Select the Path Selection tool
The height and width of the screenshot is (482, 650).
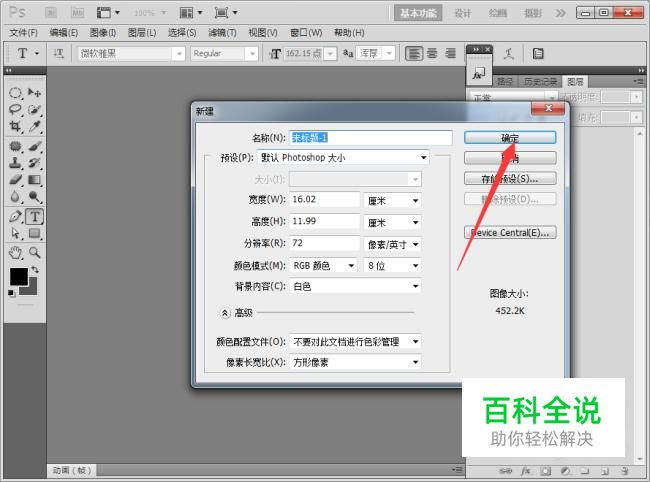pos(15,233)
